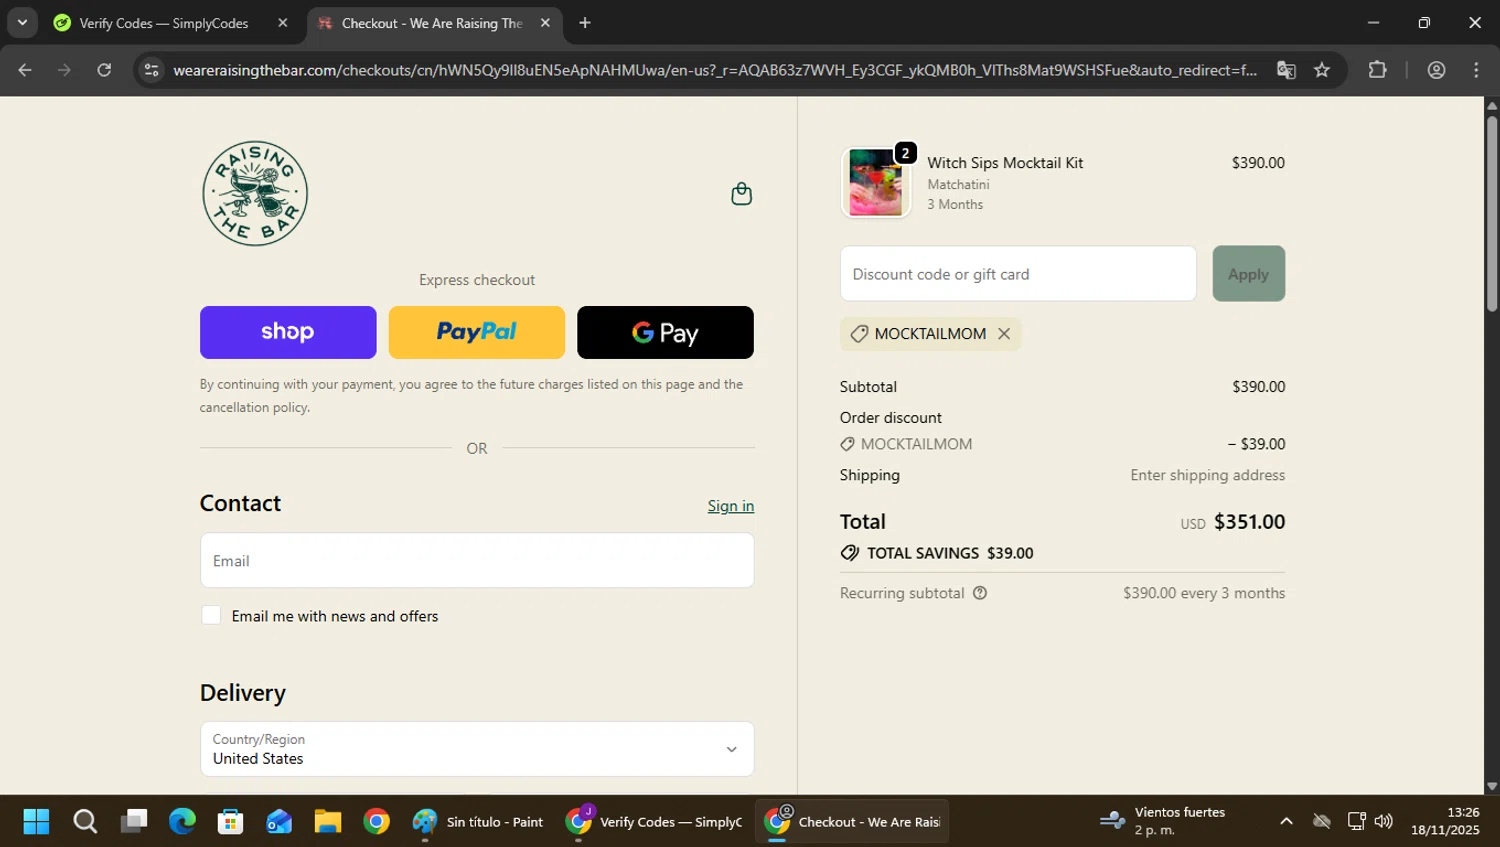Open the Chrome three-dot menu
Viewport: 1500px width, 847px height.
tap(1476, 70)
